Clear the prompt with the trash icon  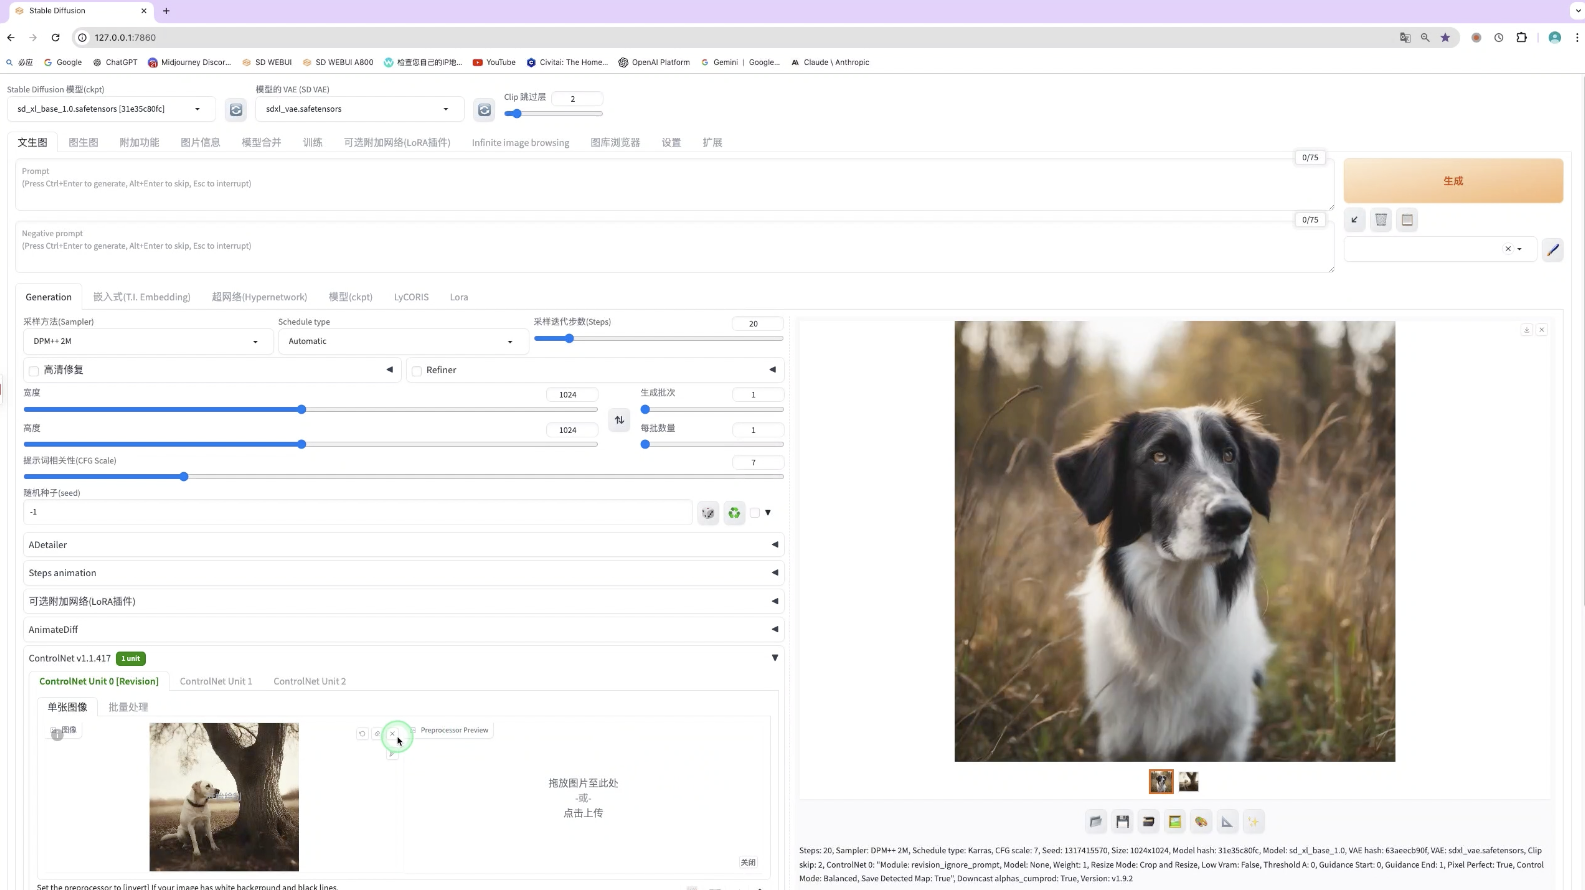(x=1381, y=220)
